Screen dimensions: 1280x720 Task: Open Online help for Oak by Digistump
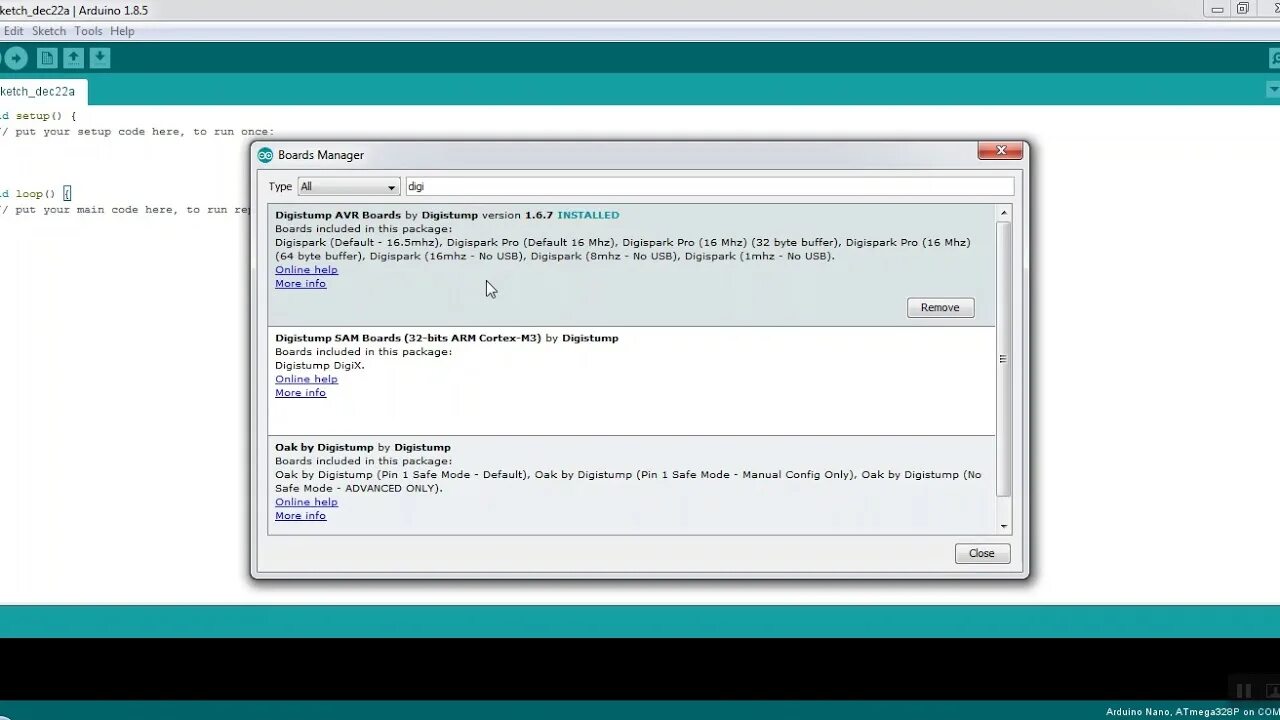pos(306,502)
